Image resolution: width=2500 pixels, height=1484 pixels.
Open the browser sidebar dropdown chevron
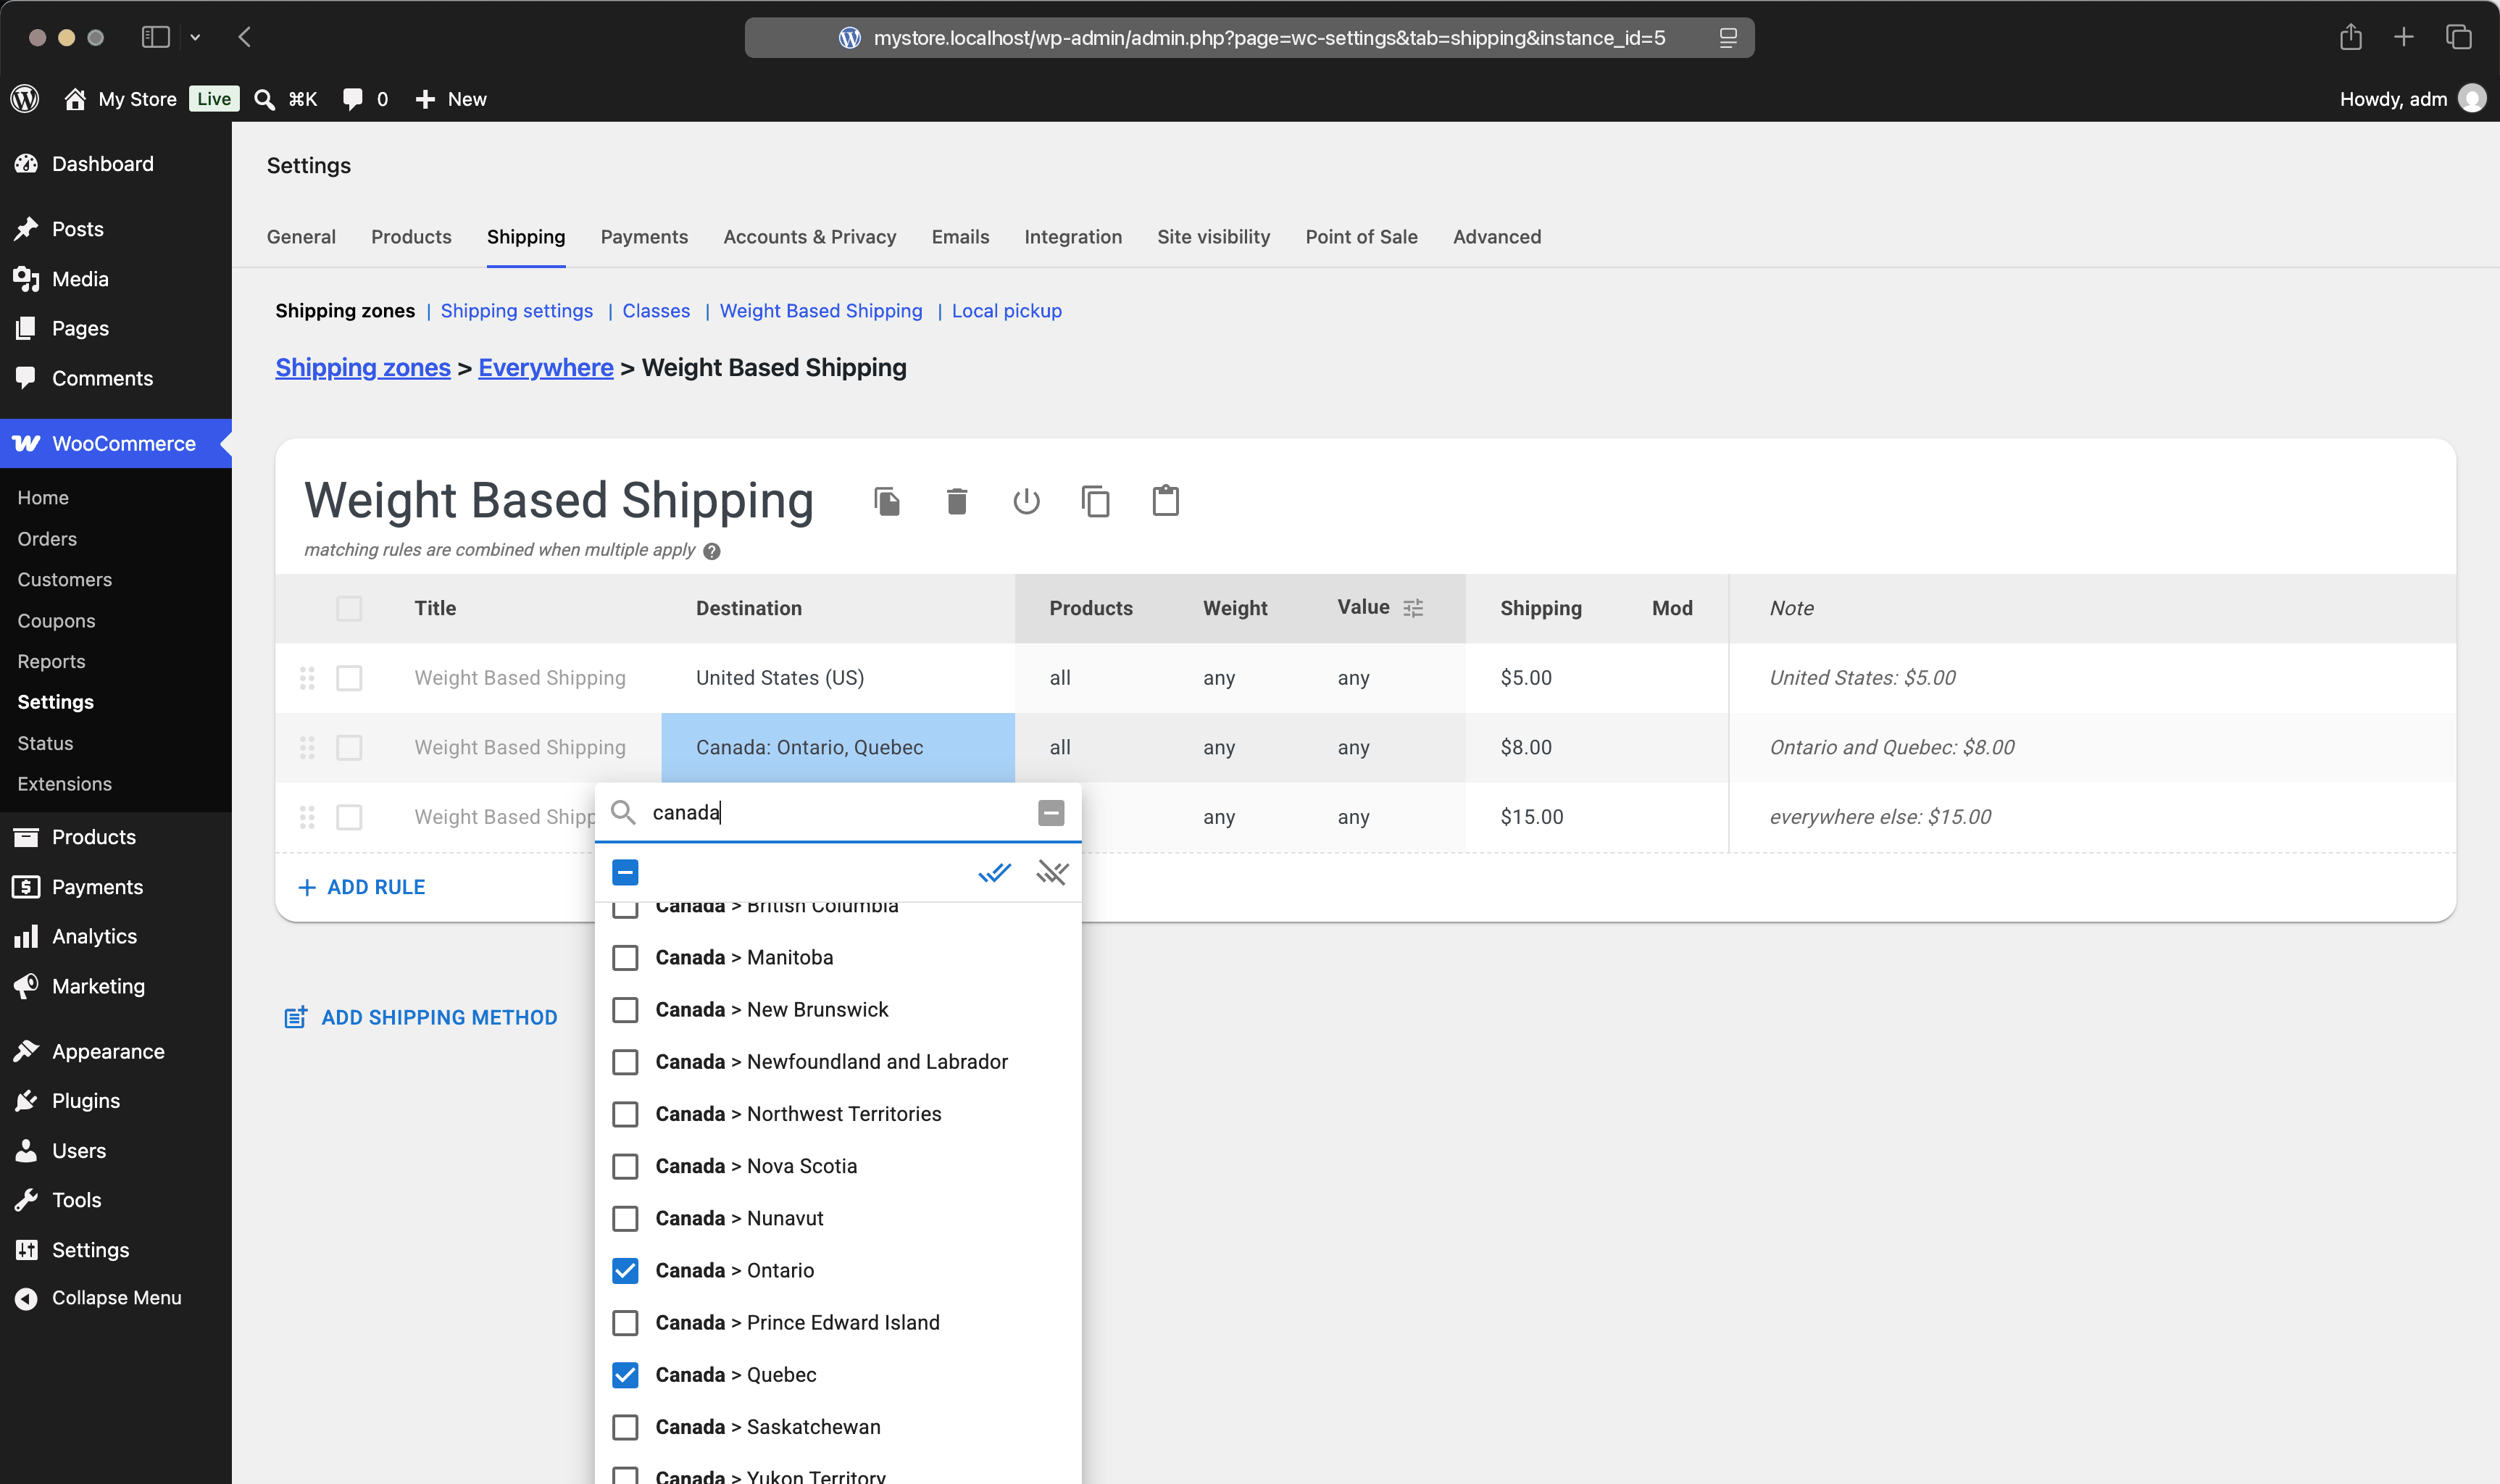[x=195, y=37]
